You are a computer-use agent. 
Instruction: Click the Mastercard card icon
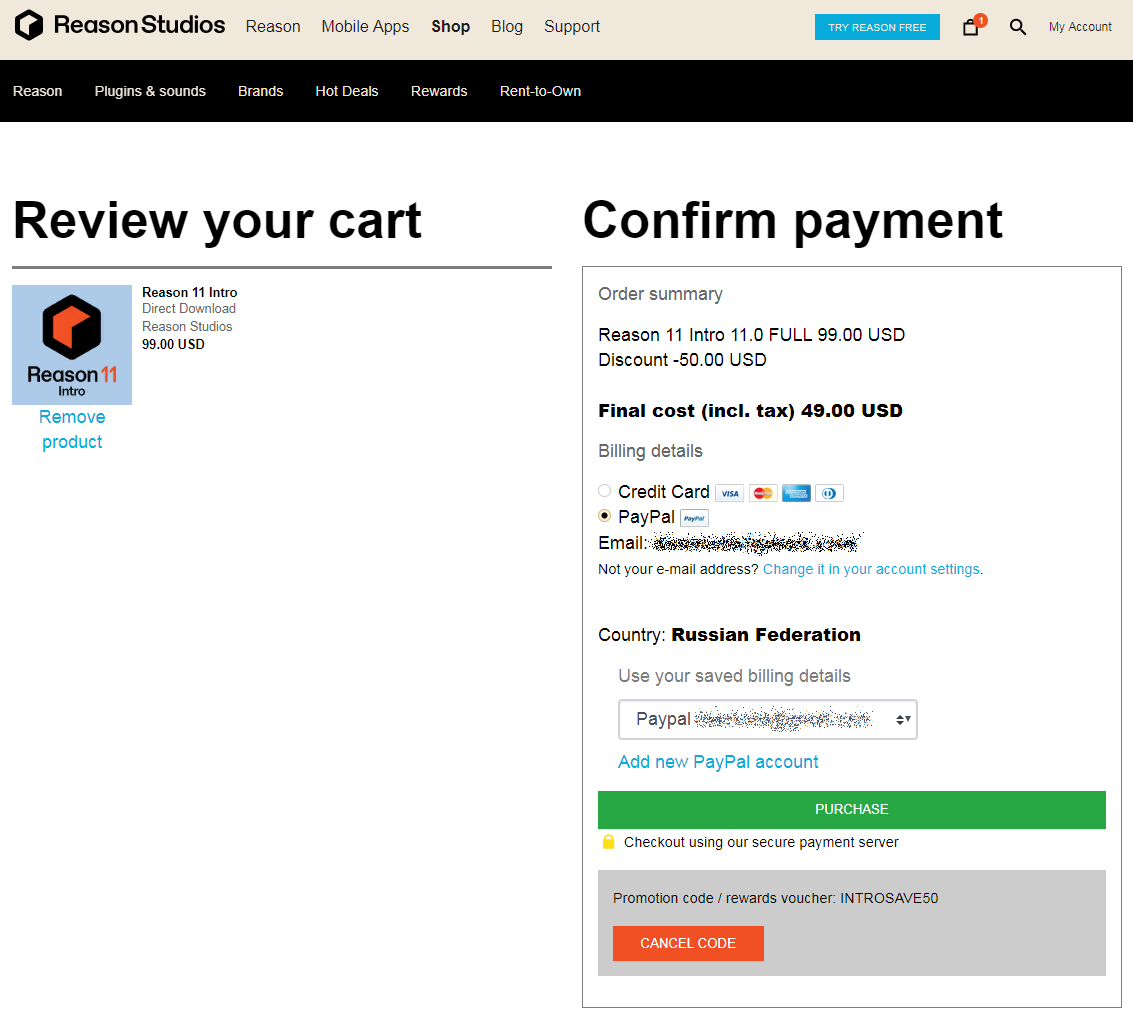coord(763,493)
